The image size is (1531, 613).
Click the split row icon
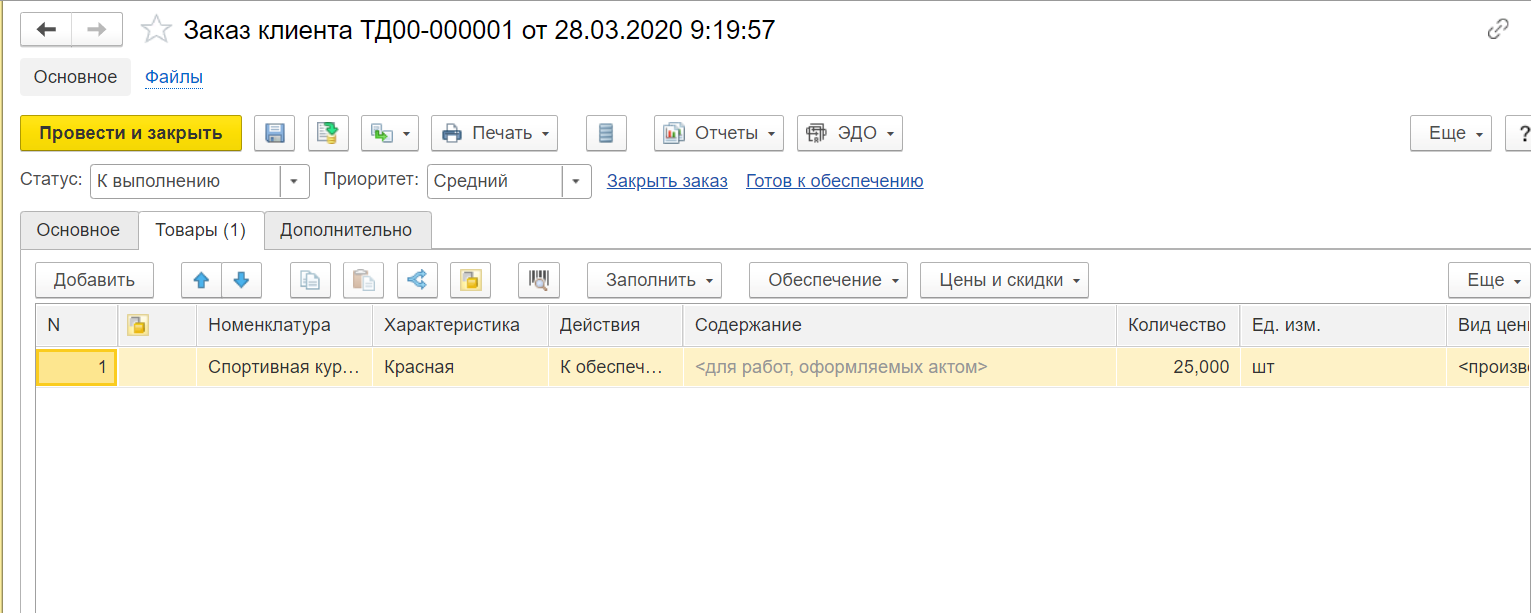pyautogui.click(x=417, y=280)
